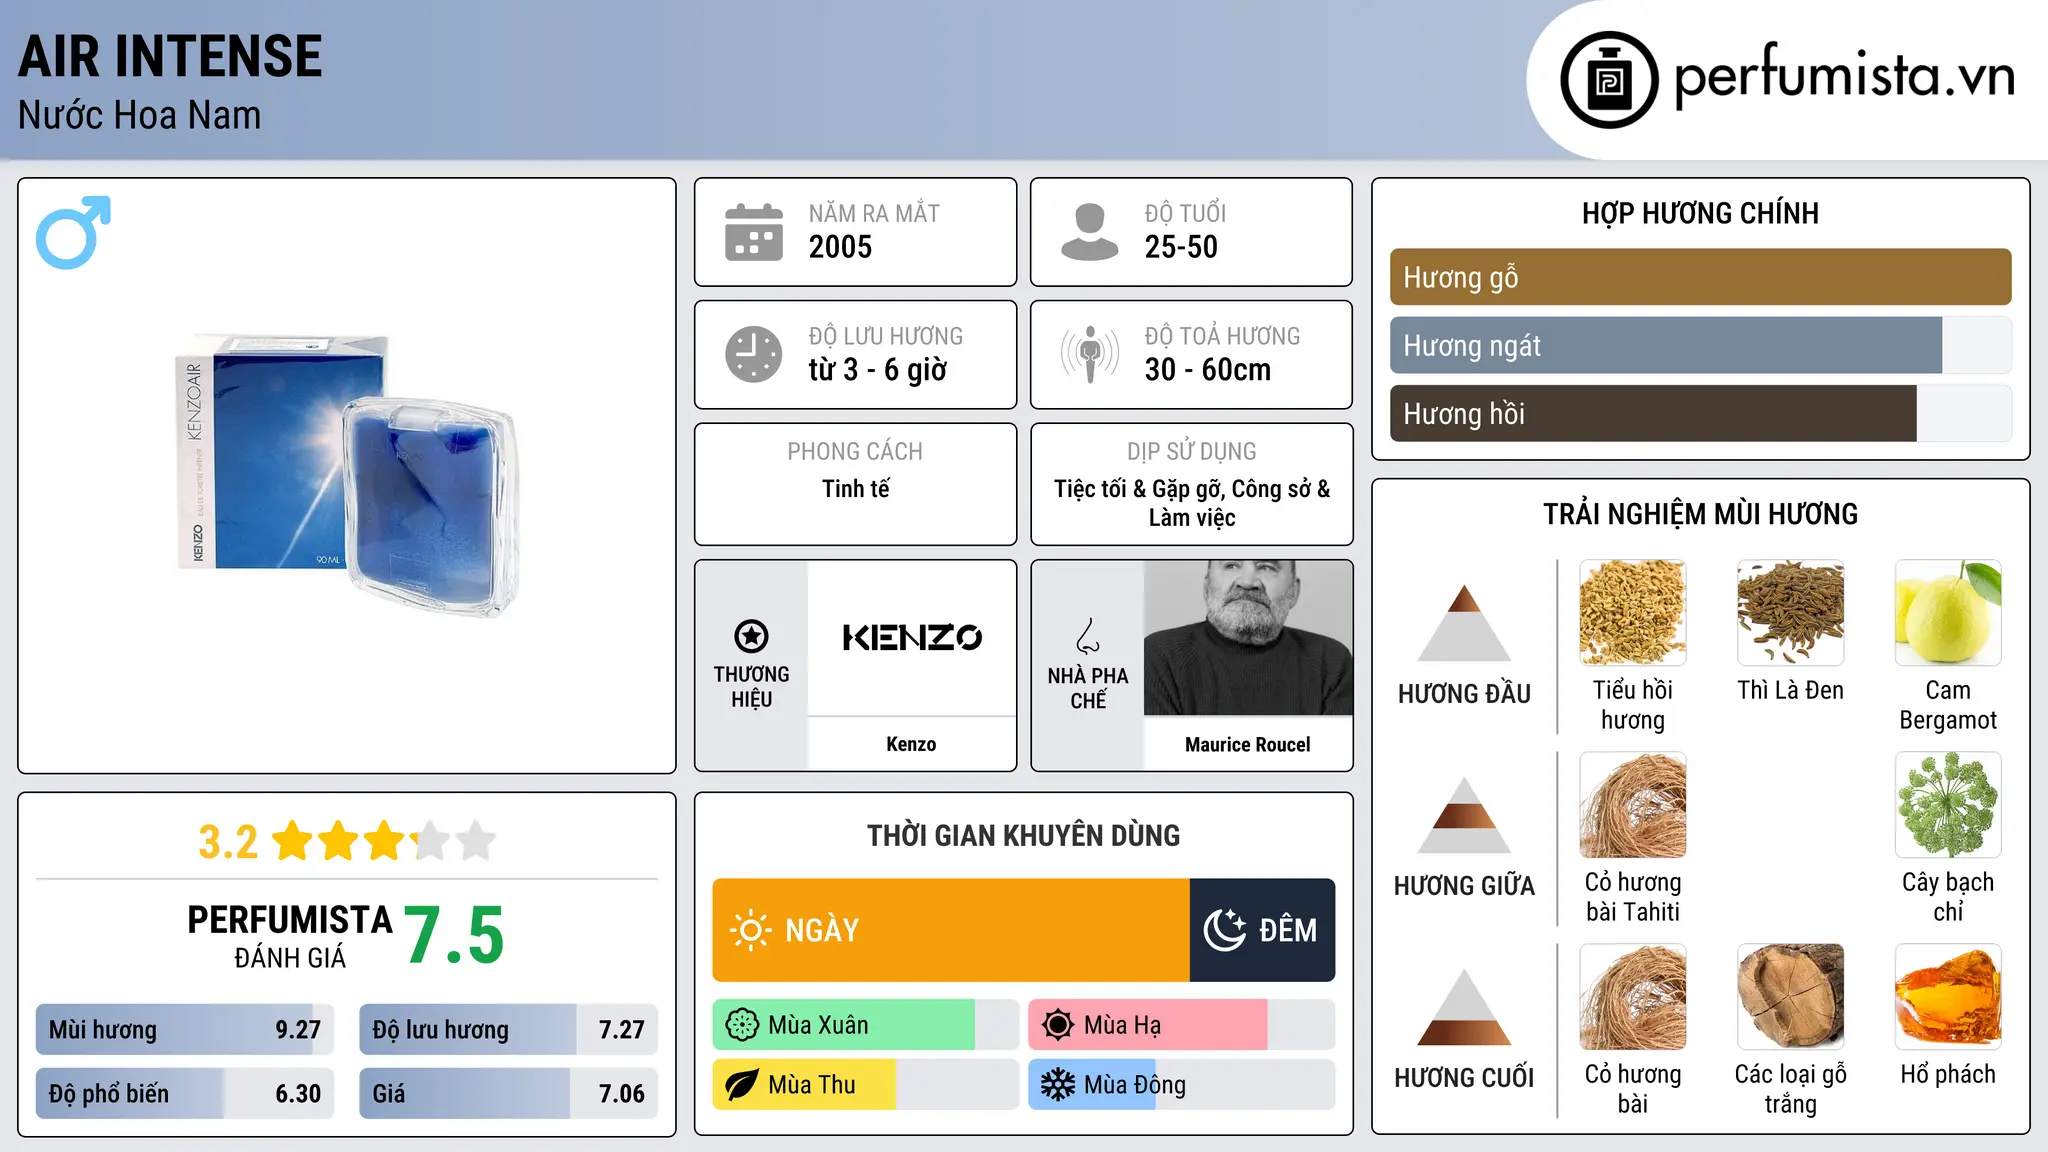Click the orange Ngày daytime bar
The width and height of the screenshot is (2048, 1152).
click(x=951, y=930)
